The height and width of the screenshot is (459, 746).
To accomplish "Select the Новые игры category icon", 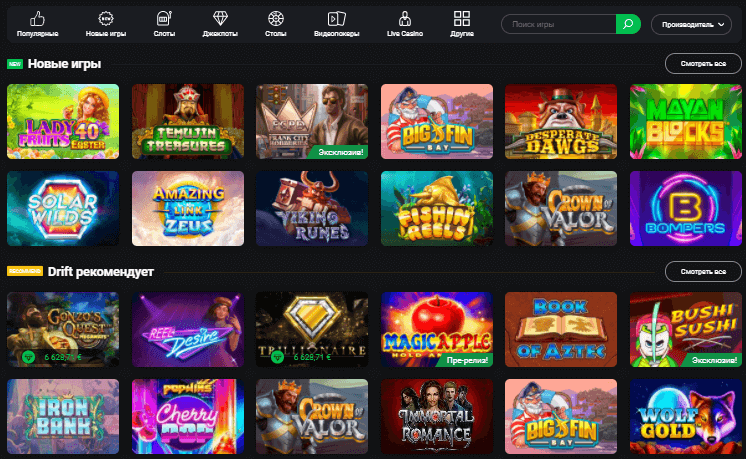I will click(106, 24).
